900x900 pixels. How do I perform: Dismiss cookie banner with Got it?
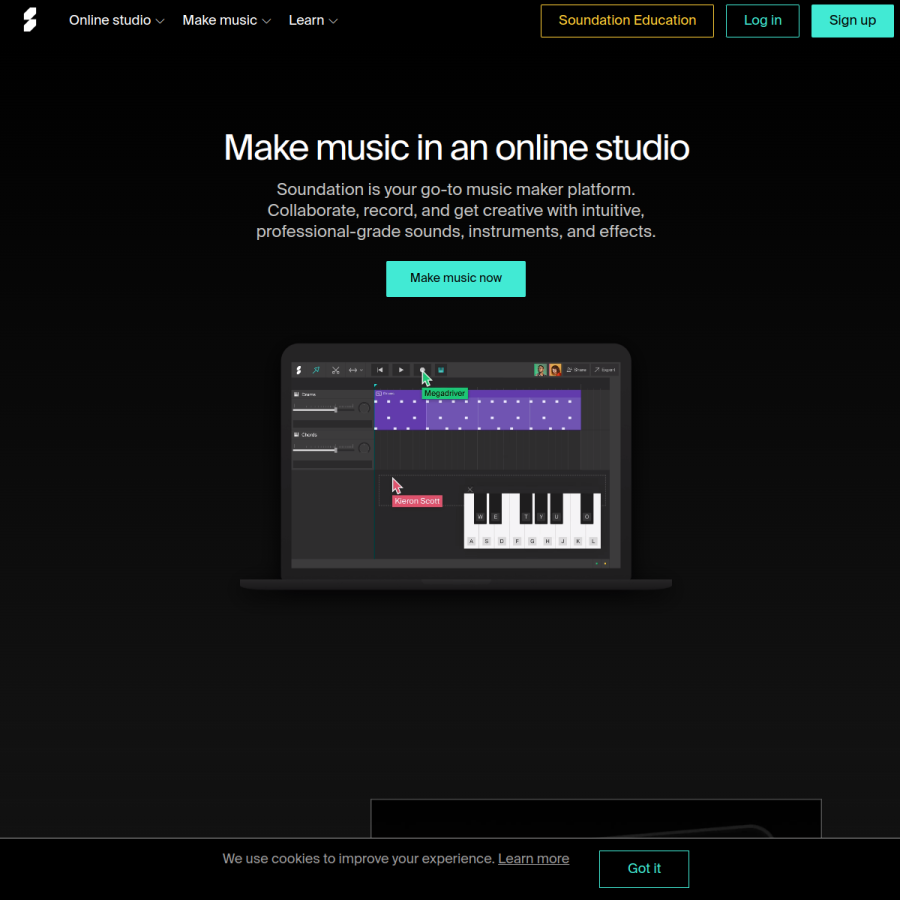(643, 868)
